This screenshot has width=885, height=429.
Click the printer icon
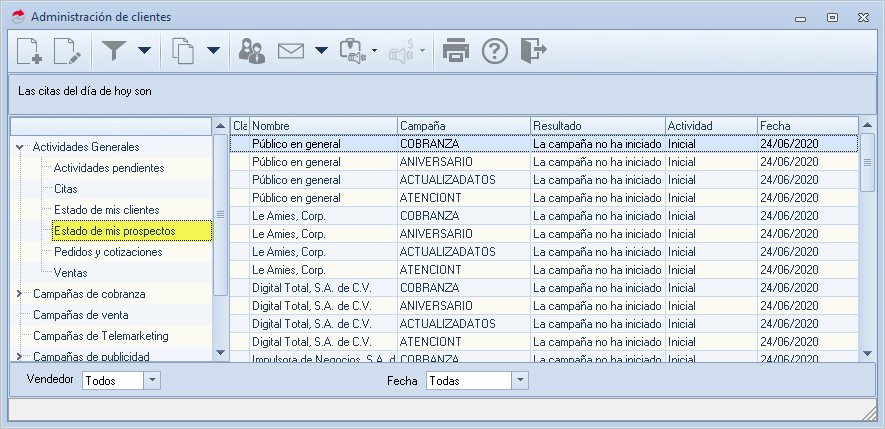click(x=456, y=50)
